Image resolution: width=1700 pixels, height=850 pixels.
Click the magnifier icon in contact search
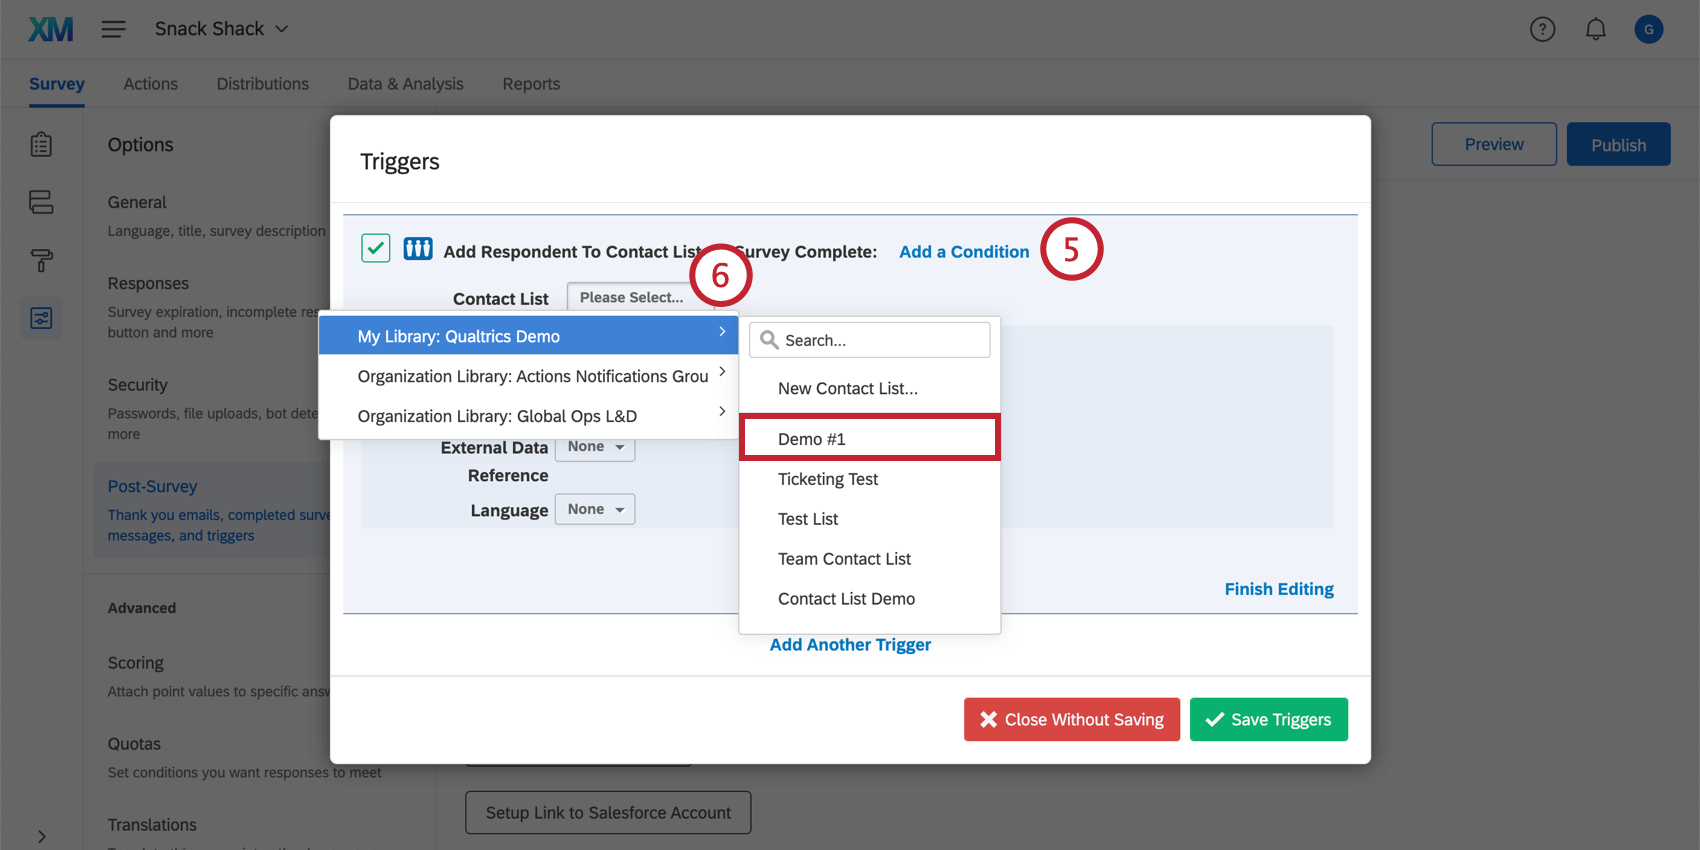pos(769,340)
